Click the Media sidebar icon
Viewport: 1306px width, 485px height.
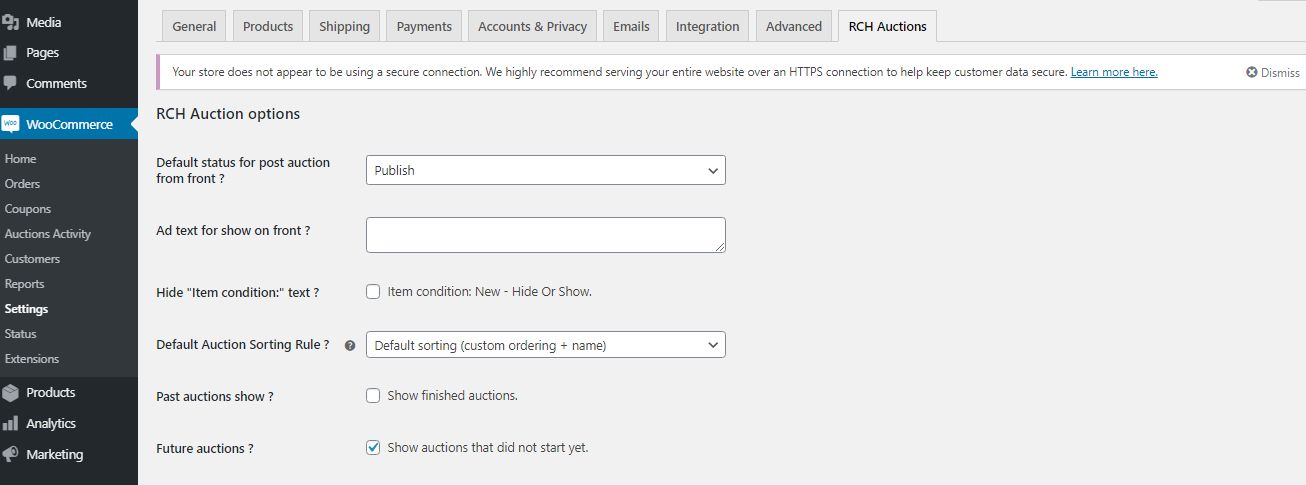[x=11, y=22]
